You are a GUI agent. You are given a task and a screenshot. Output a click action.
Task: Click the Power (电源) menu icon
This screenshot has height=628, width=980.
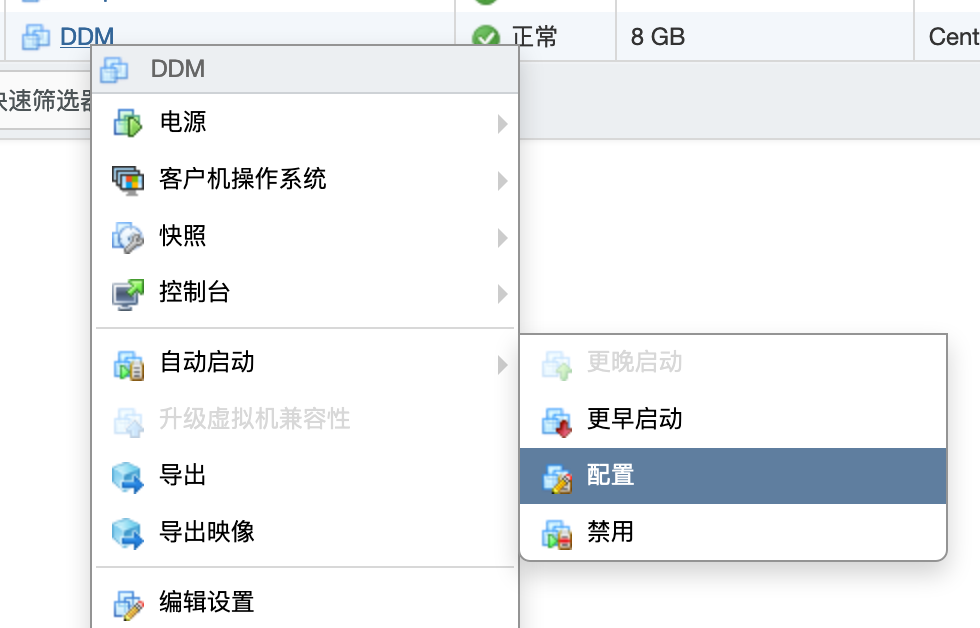tap(128, 122)
